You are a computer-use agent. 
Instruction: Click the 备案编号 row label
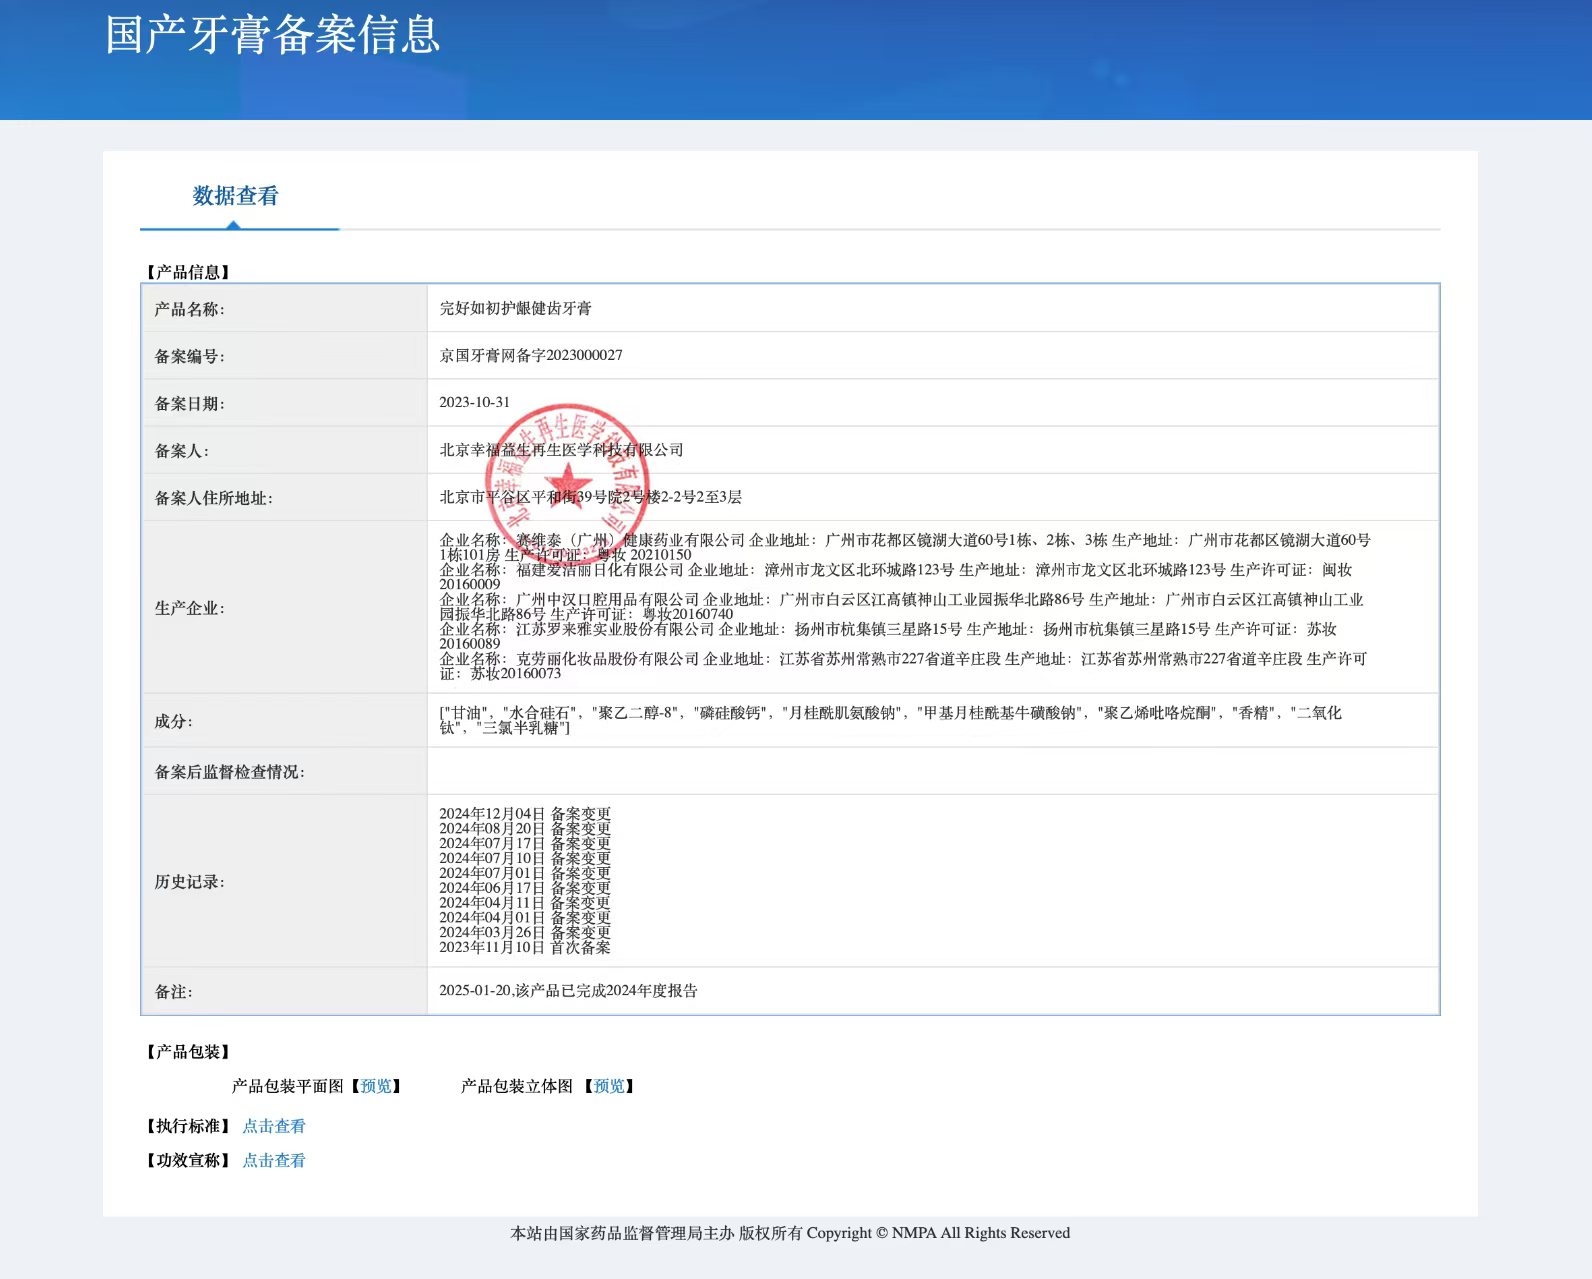(190, 356)
